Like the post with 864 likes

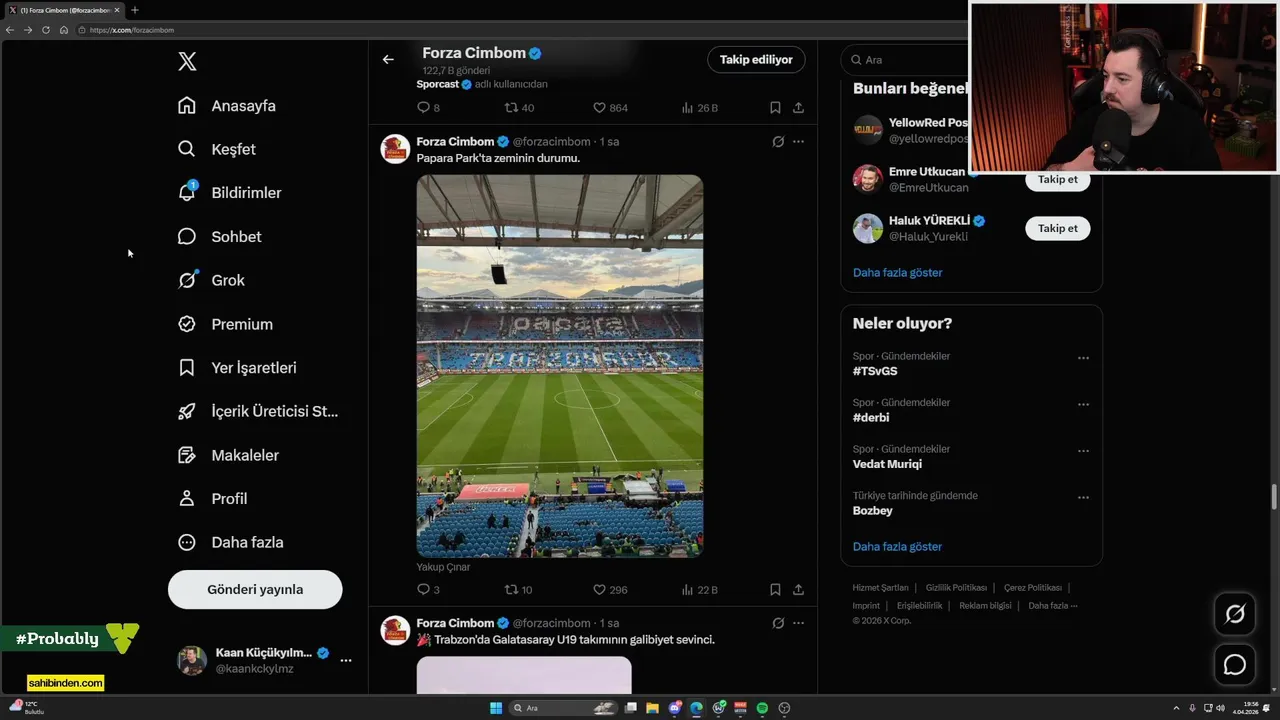[x=610, y=108]
